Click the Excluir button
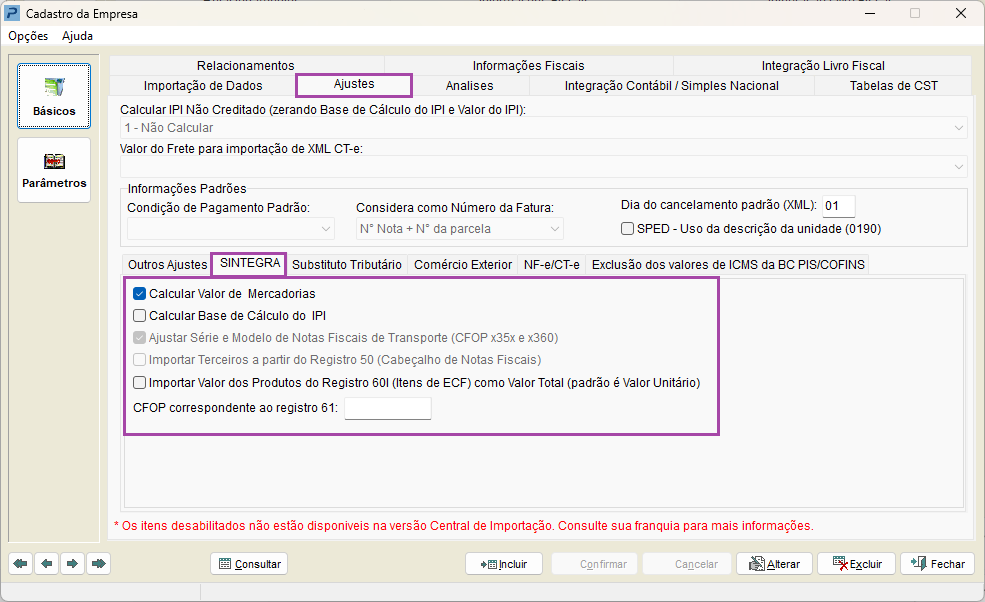Screen dimensions: 985x602 coord(857,564)
